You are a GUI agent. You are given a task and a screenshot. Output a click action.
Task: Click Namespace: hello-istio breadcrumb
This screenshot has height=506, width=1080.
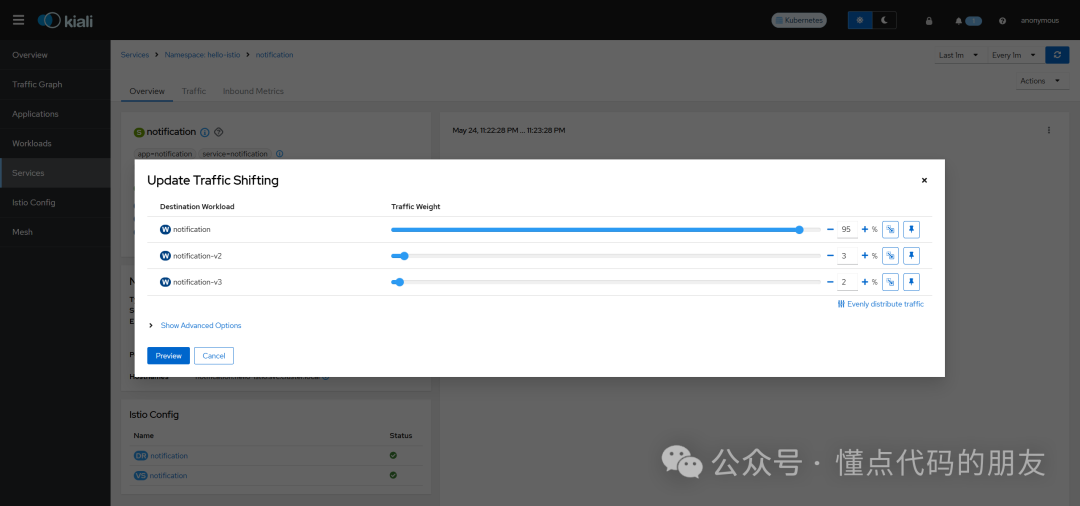[202, 54]
